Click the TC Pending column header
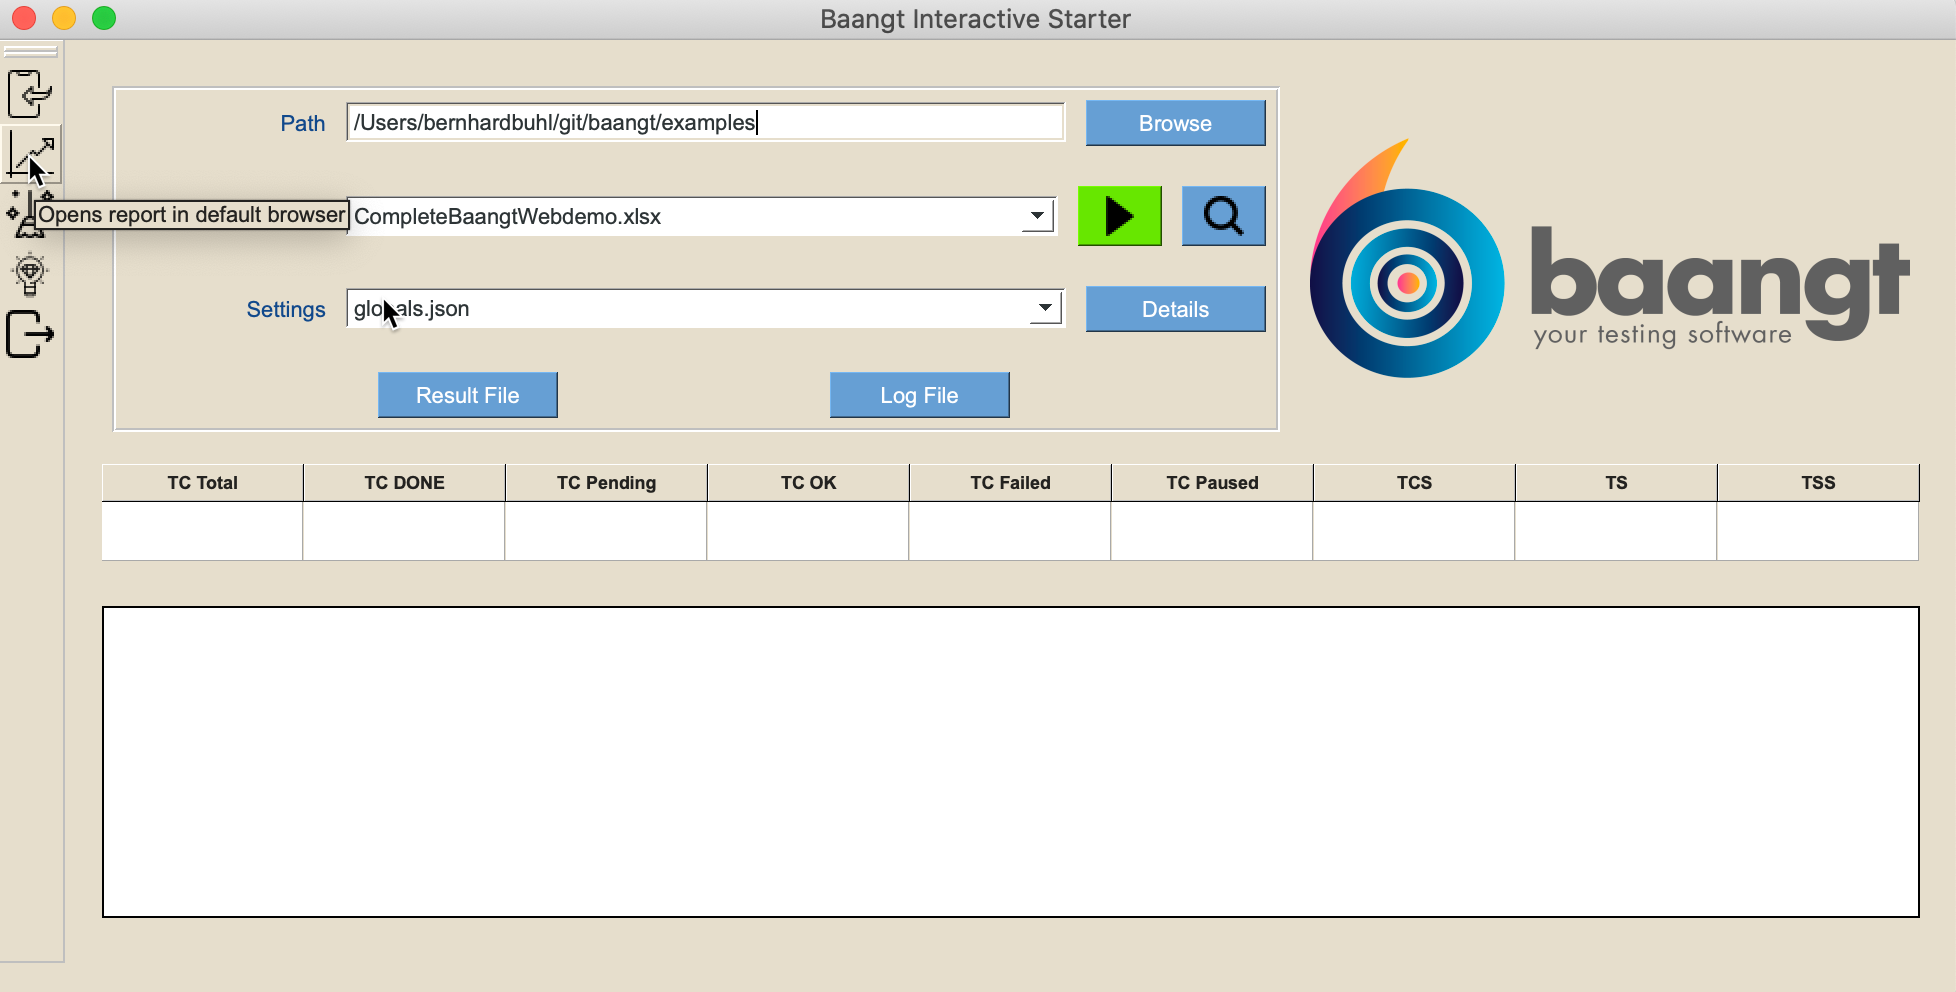This screenshot has height=992, width=1956. coord(606,482)
